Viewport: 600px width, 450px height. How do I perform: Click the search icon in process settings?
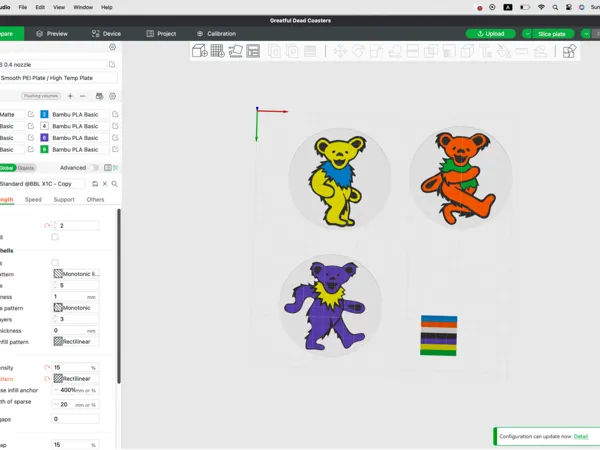coord(114,184)
